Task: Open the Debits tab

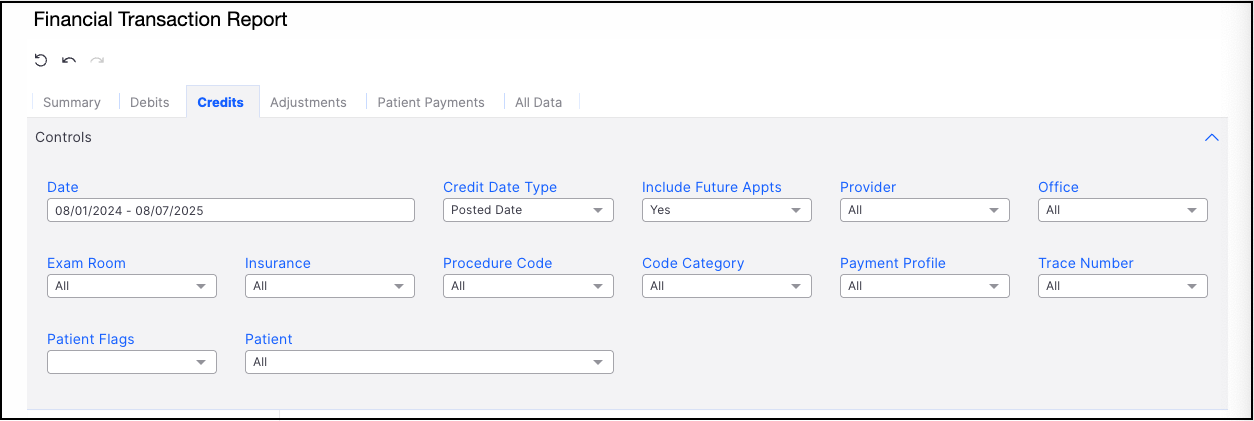Action: (150, 102)
